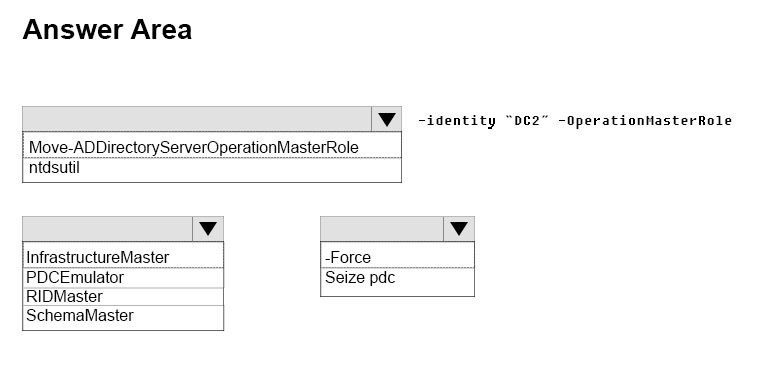Screen dimensions: 763x369
Task: Open the dropdown arrow above -Force
Action: pyautogui.click(x=459, y=229)
